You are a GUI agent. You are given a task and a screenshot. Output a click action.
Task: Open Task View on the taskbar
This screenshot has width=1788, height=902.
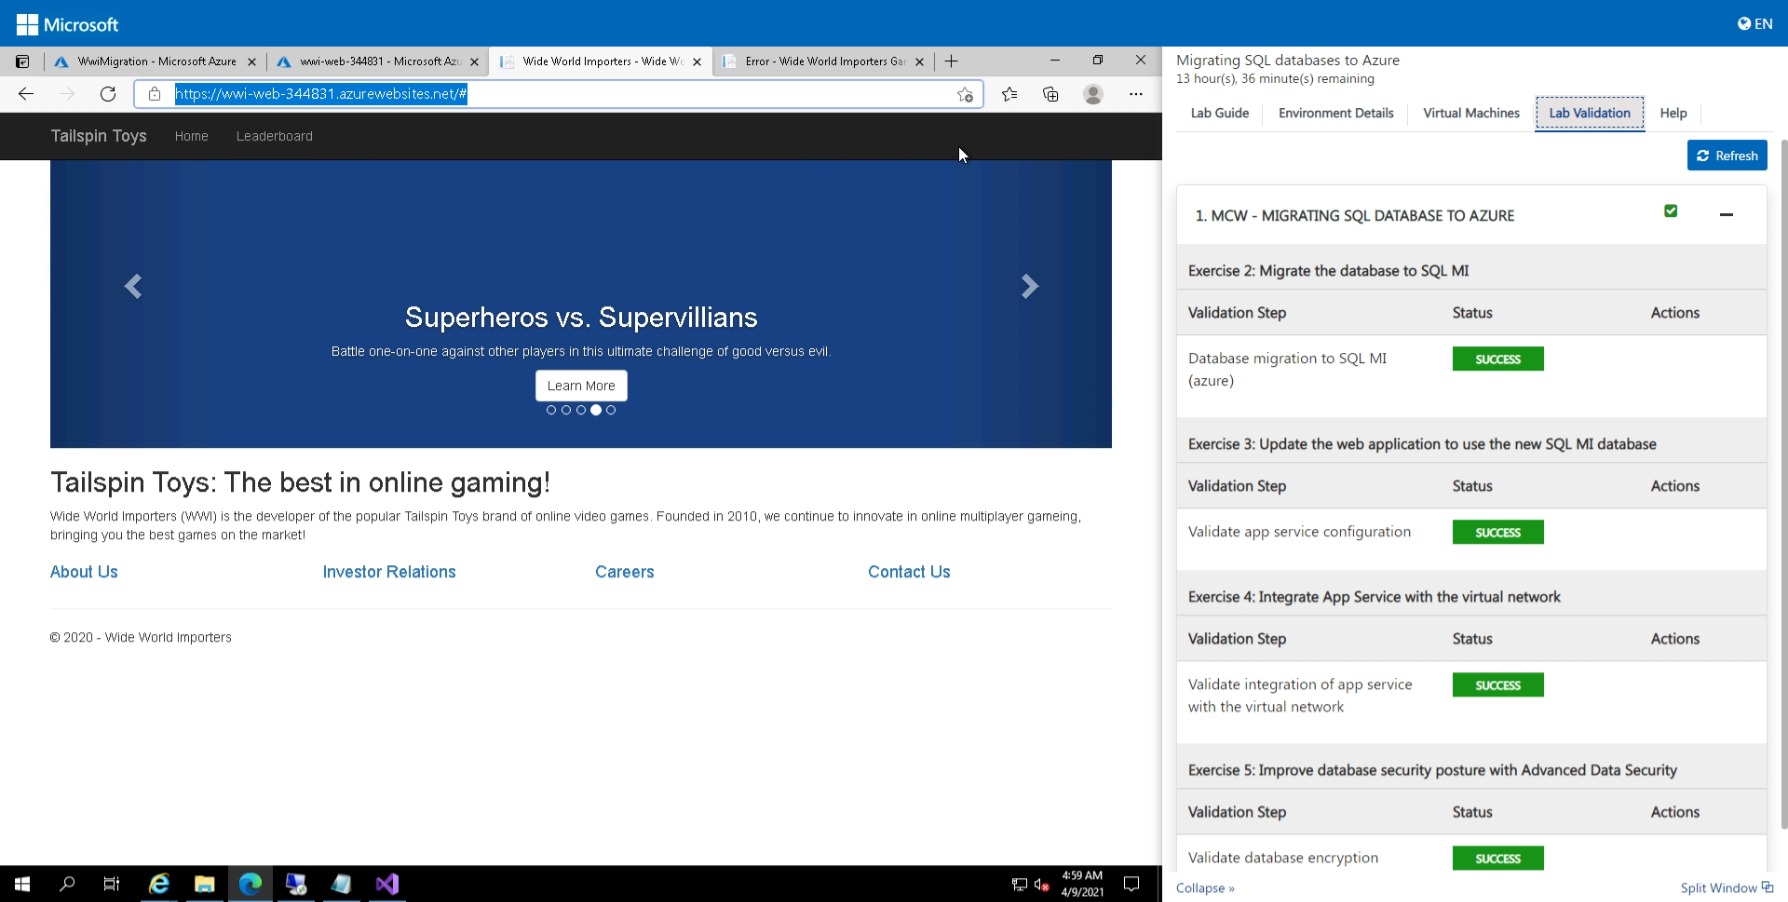click(111, 884)
